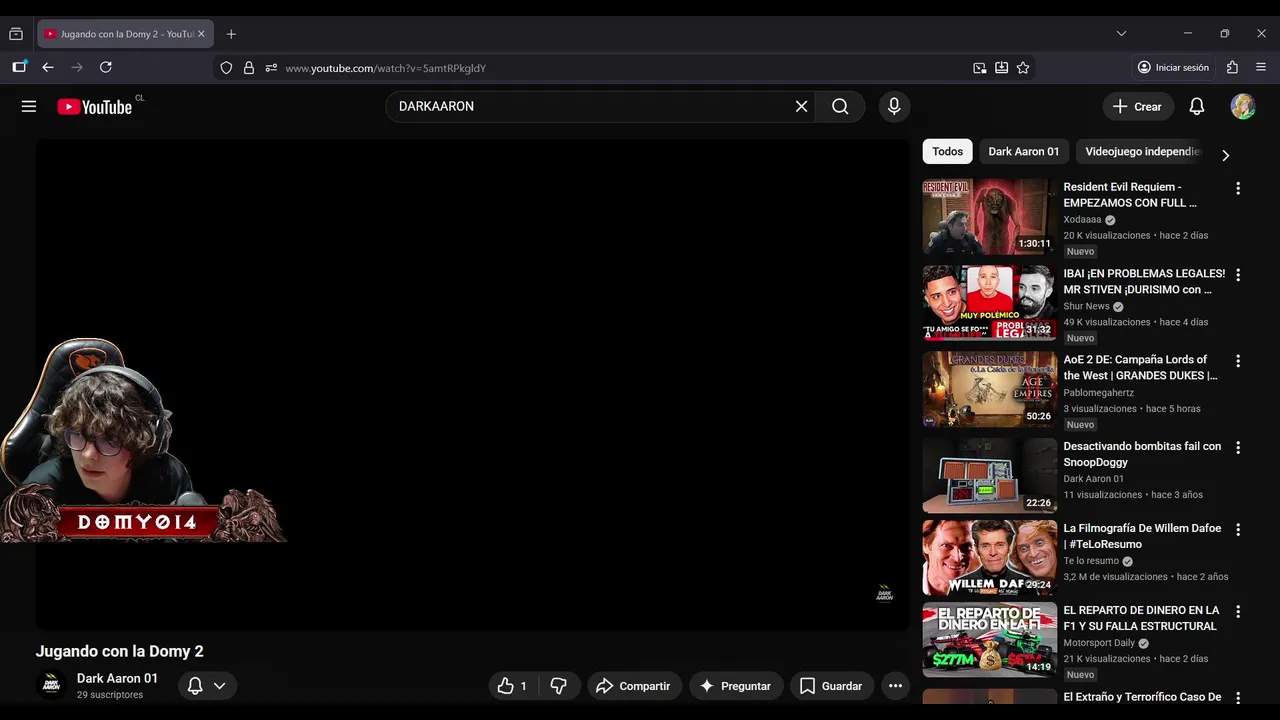Click the address bar URL
The height and width of the screenshot is (720, 1280).
tap(385, 68)
